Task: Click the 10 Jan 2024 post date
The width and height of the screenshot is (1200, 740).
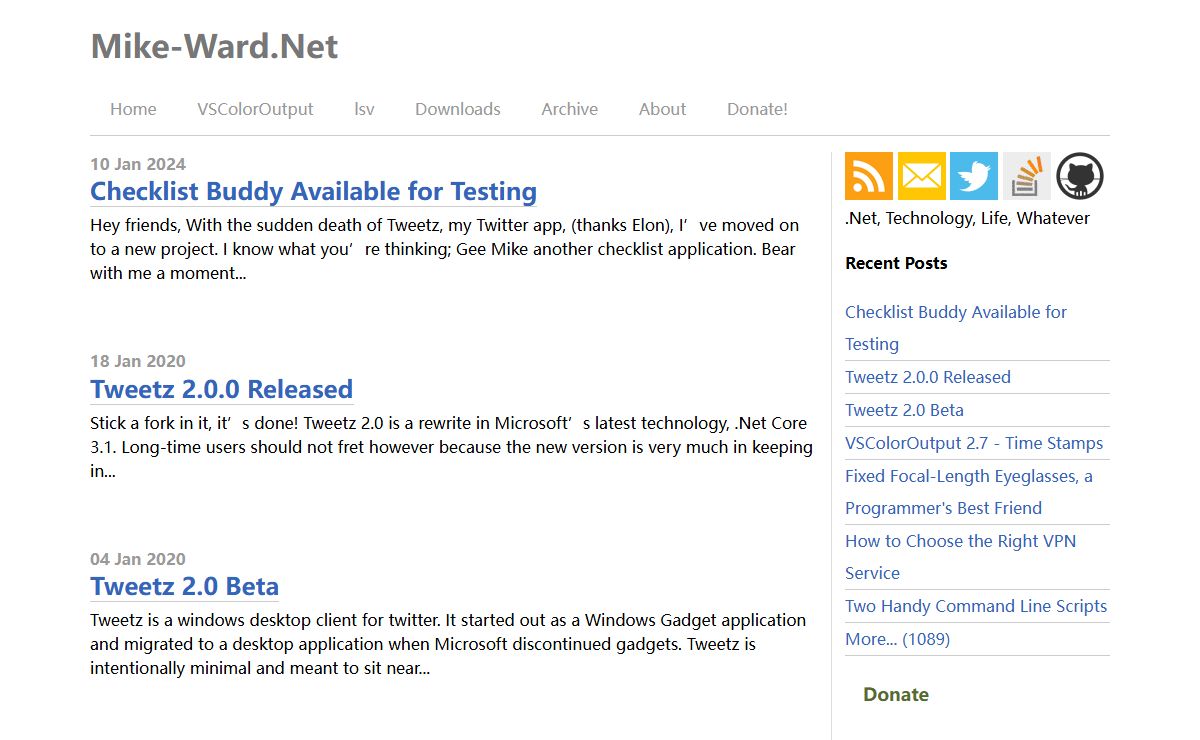Action: tap(138, 164)
